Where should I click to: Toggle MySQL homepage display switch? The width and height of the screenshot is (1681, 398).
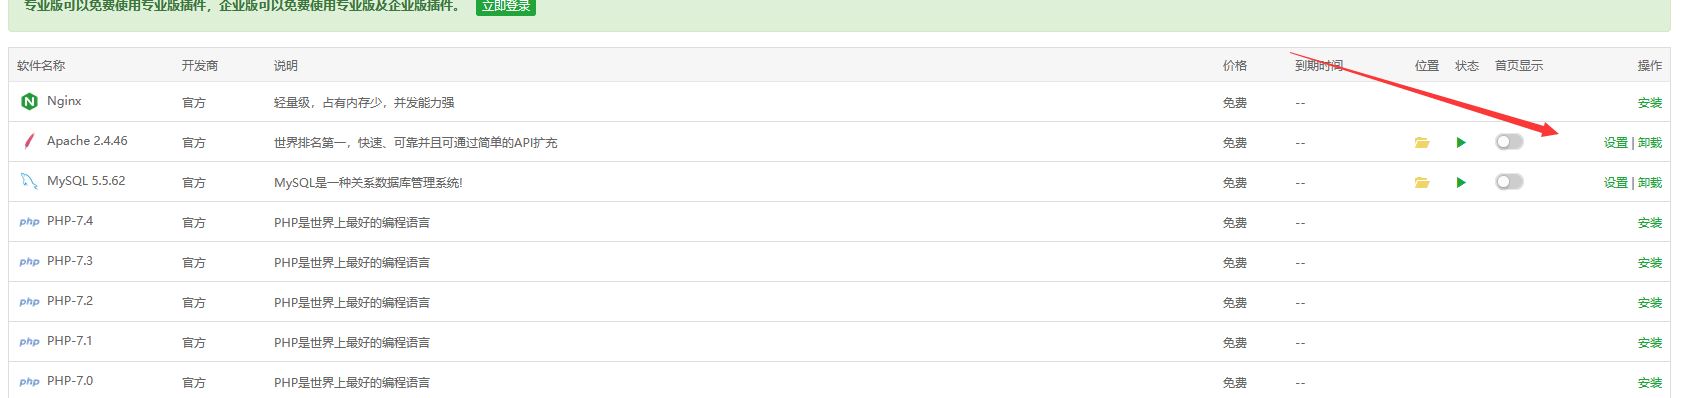[1509, 182]
